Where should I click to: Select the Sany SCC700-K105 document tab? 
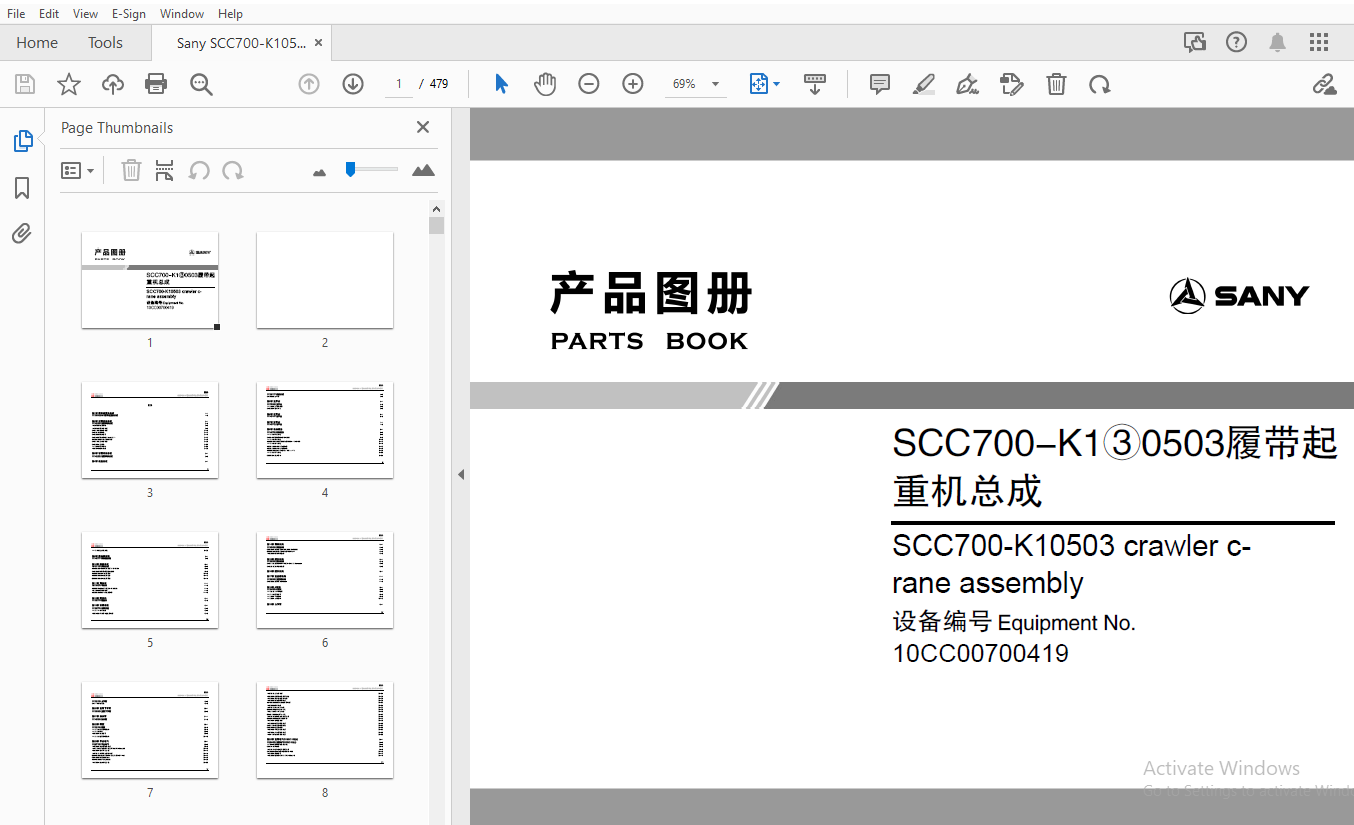tap(241, 43)
